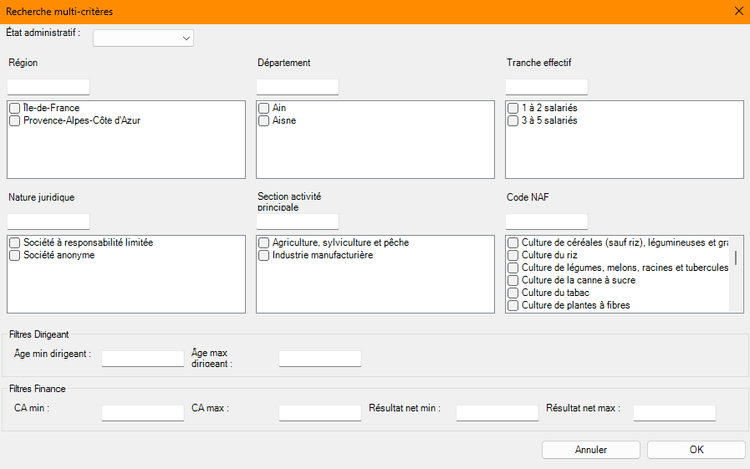Screen dimensions: 750x469
Task: Check the Île-de-France region box
Action: (15, 108)
